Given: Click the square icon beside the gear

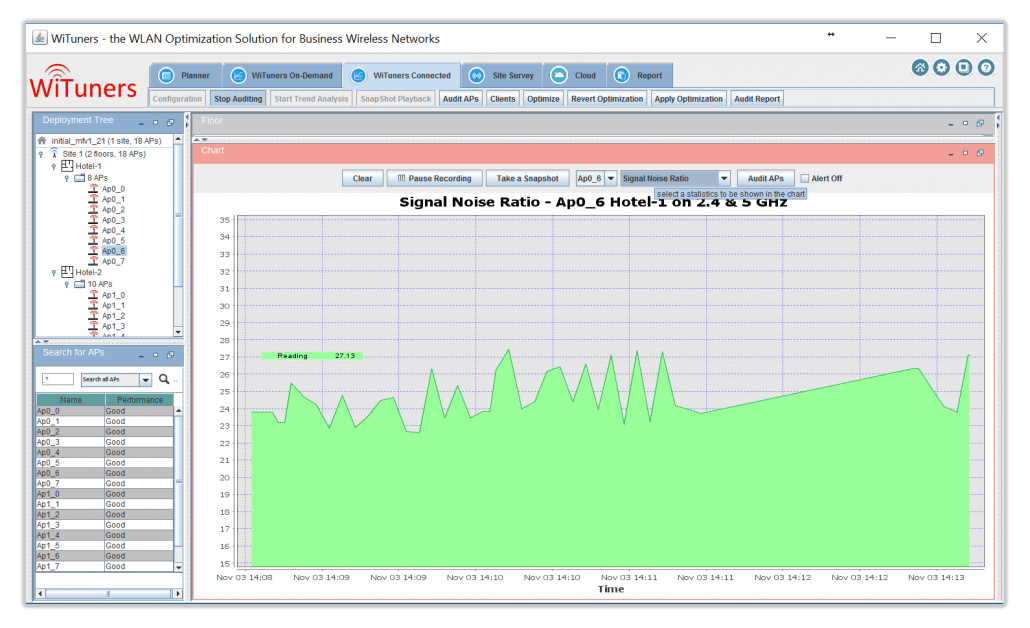Looking at the screenshot, I should (x=964, y=68).
